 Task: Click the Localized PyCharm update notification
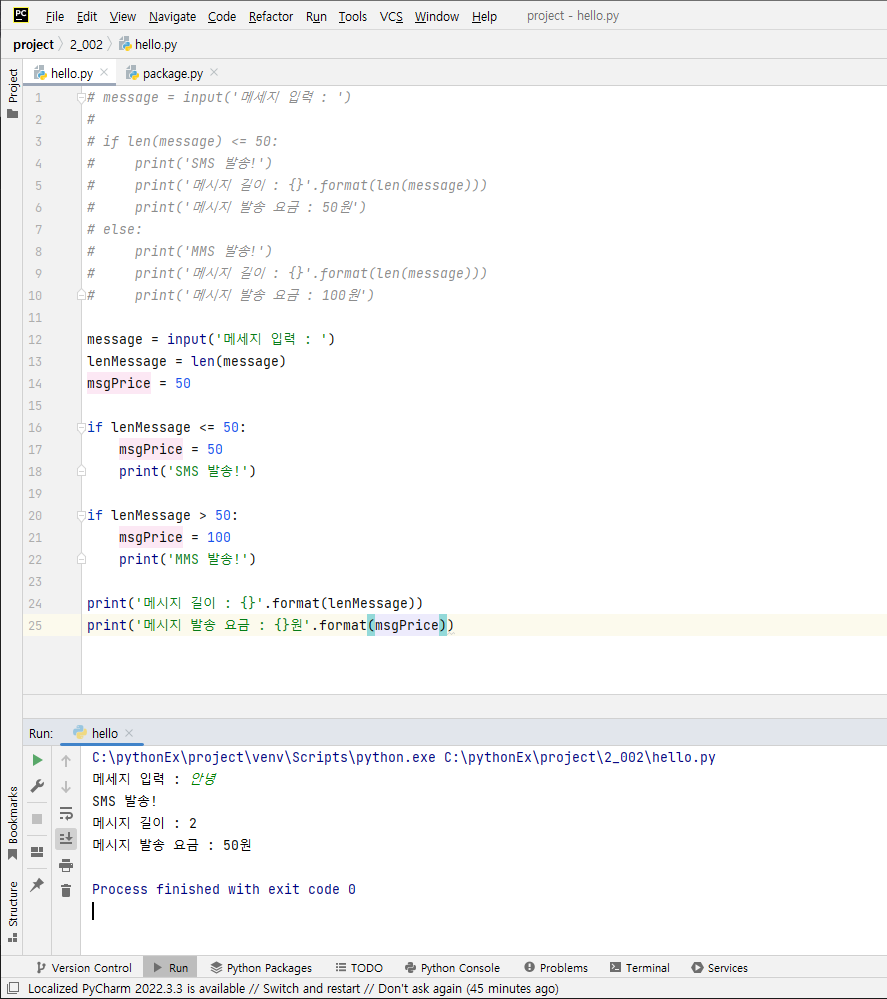[x=293, y=988]
